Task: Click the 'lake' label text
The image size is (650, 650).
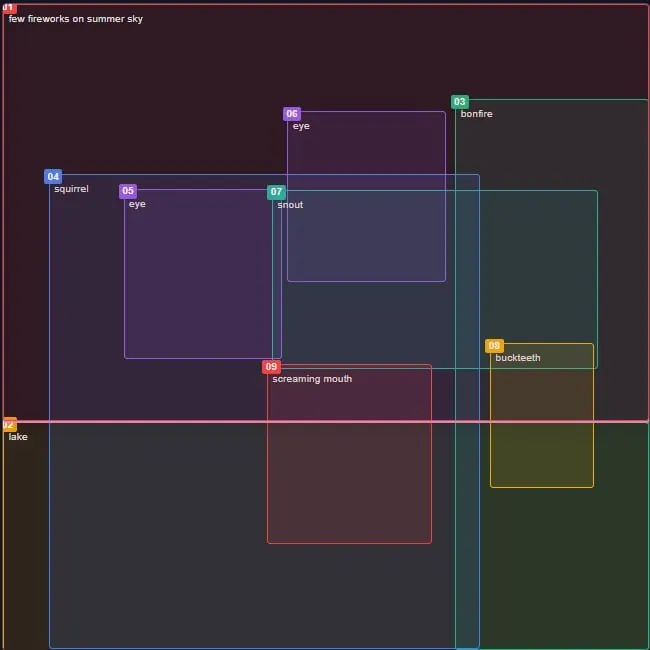Action: (x=18, y=437)
